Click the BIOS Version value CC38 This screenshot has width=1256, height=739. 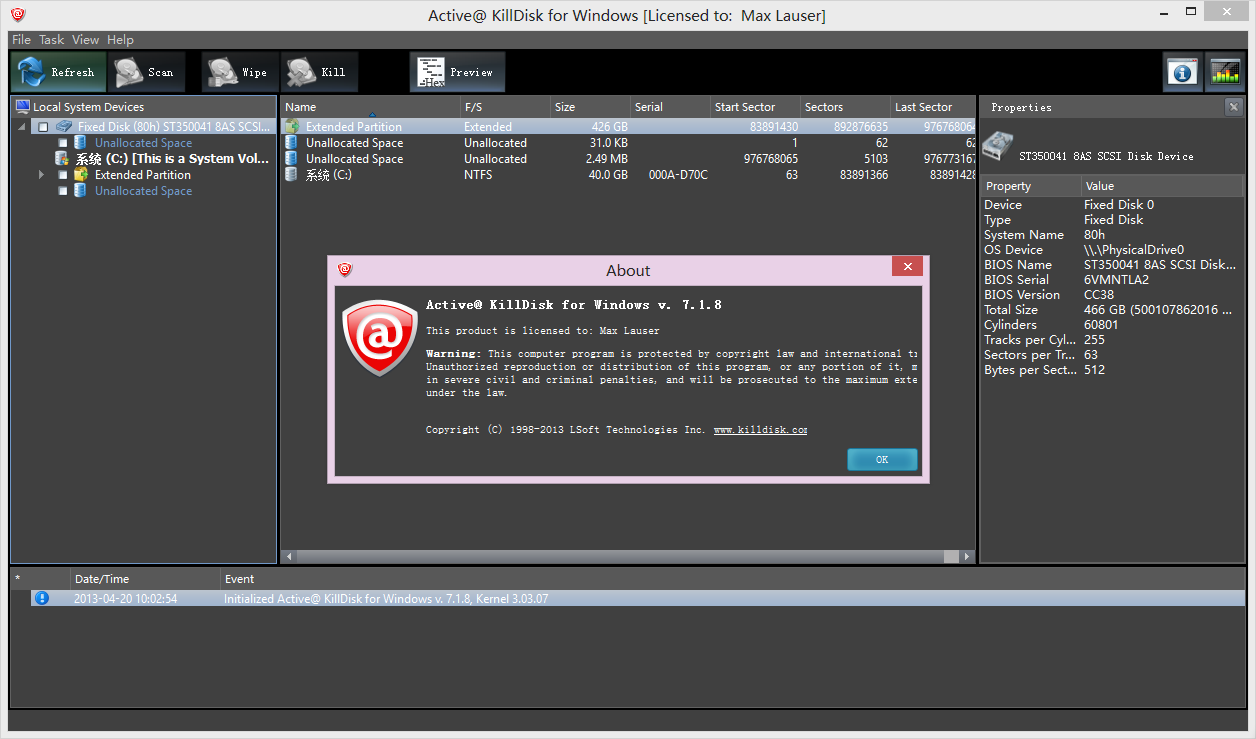[1099, 295]
